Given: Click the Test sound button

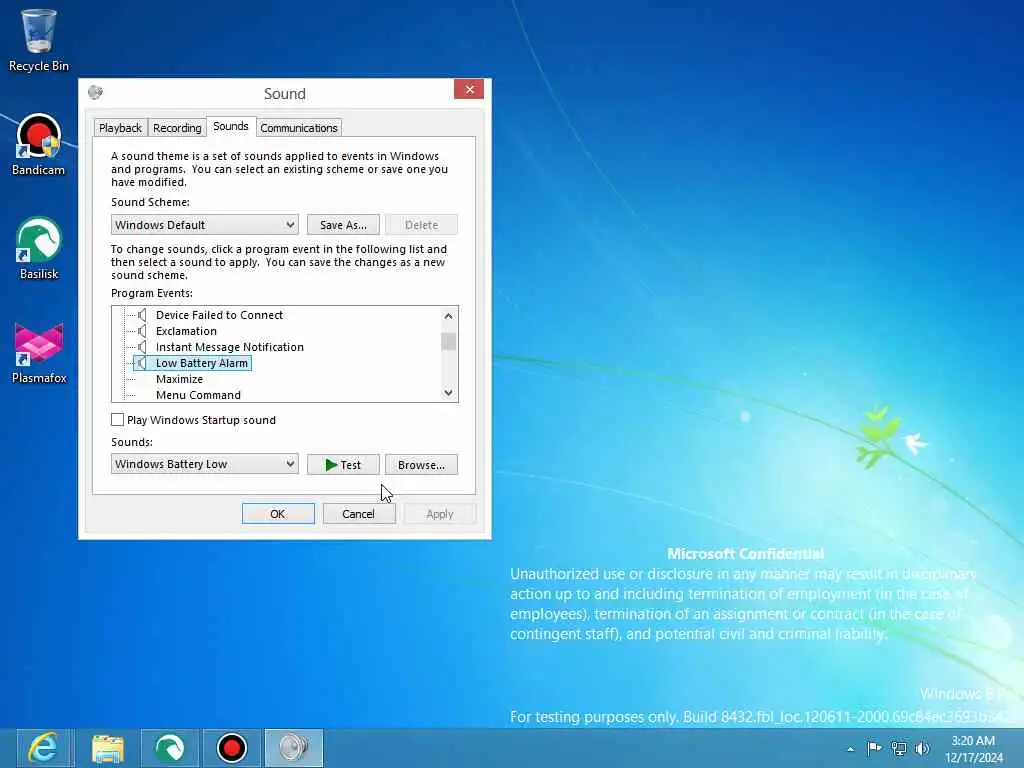Looking at the screenshot, I should click(343, 464).
